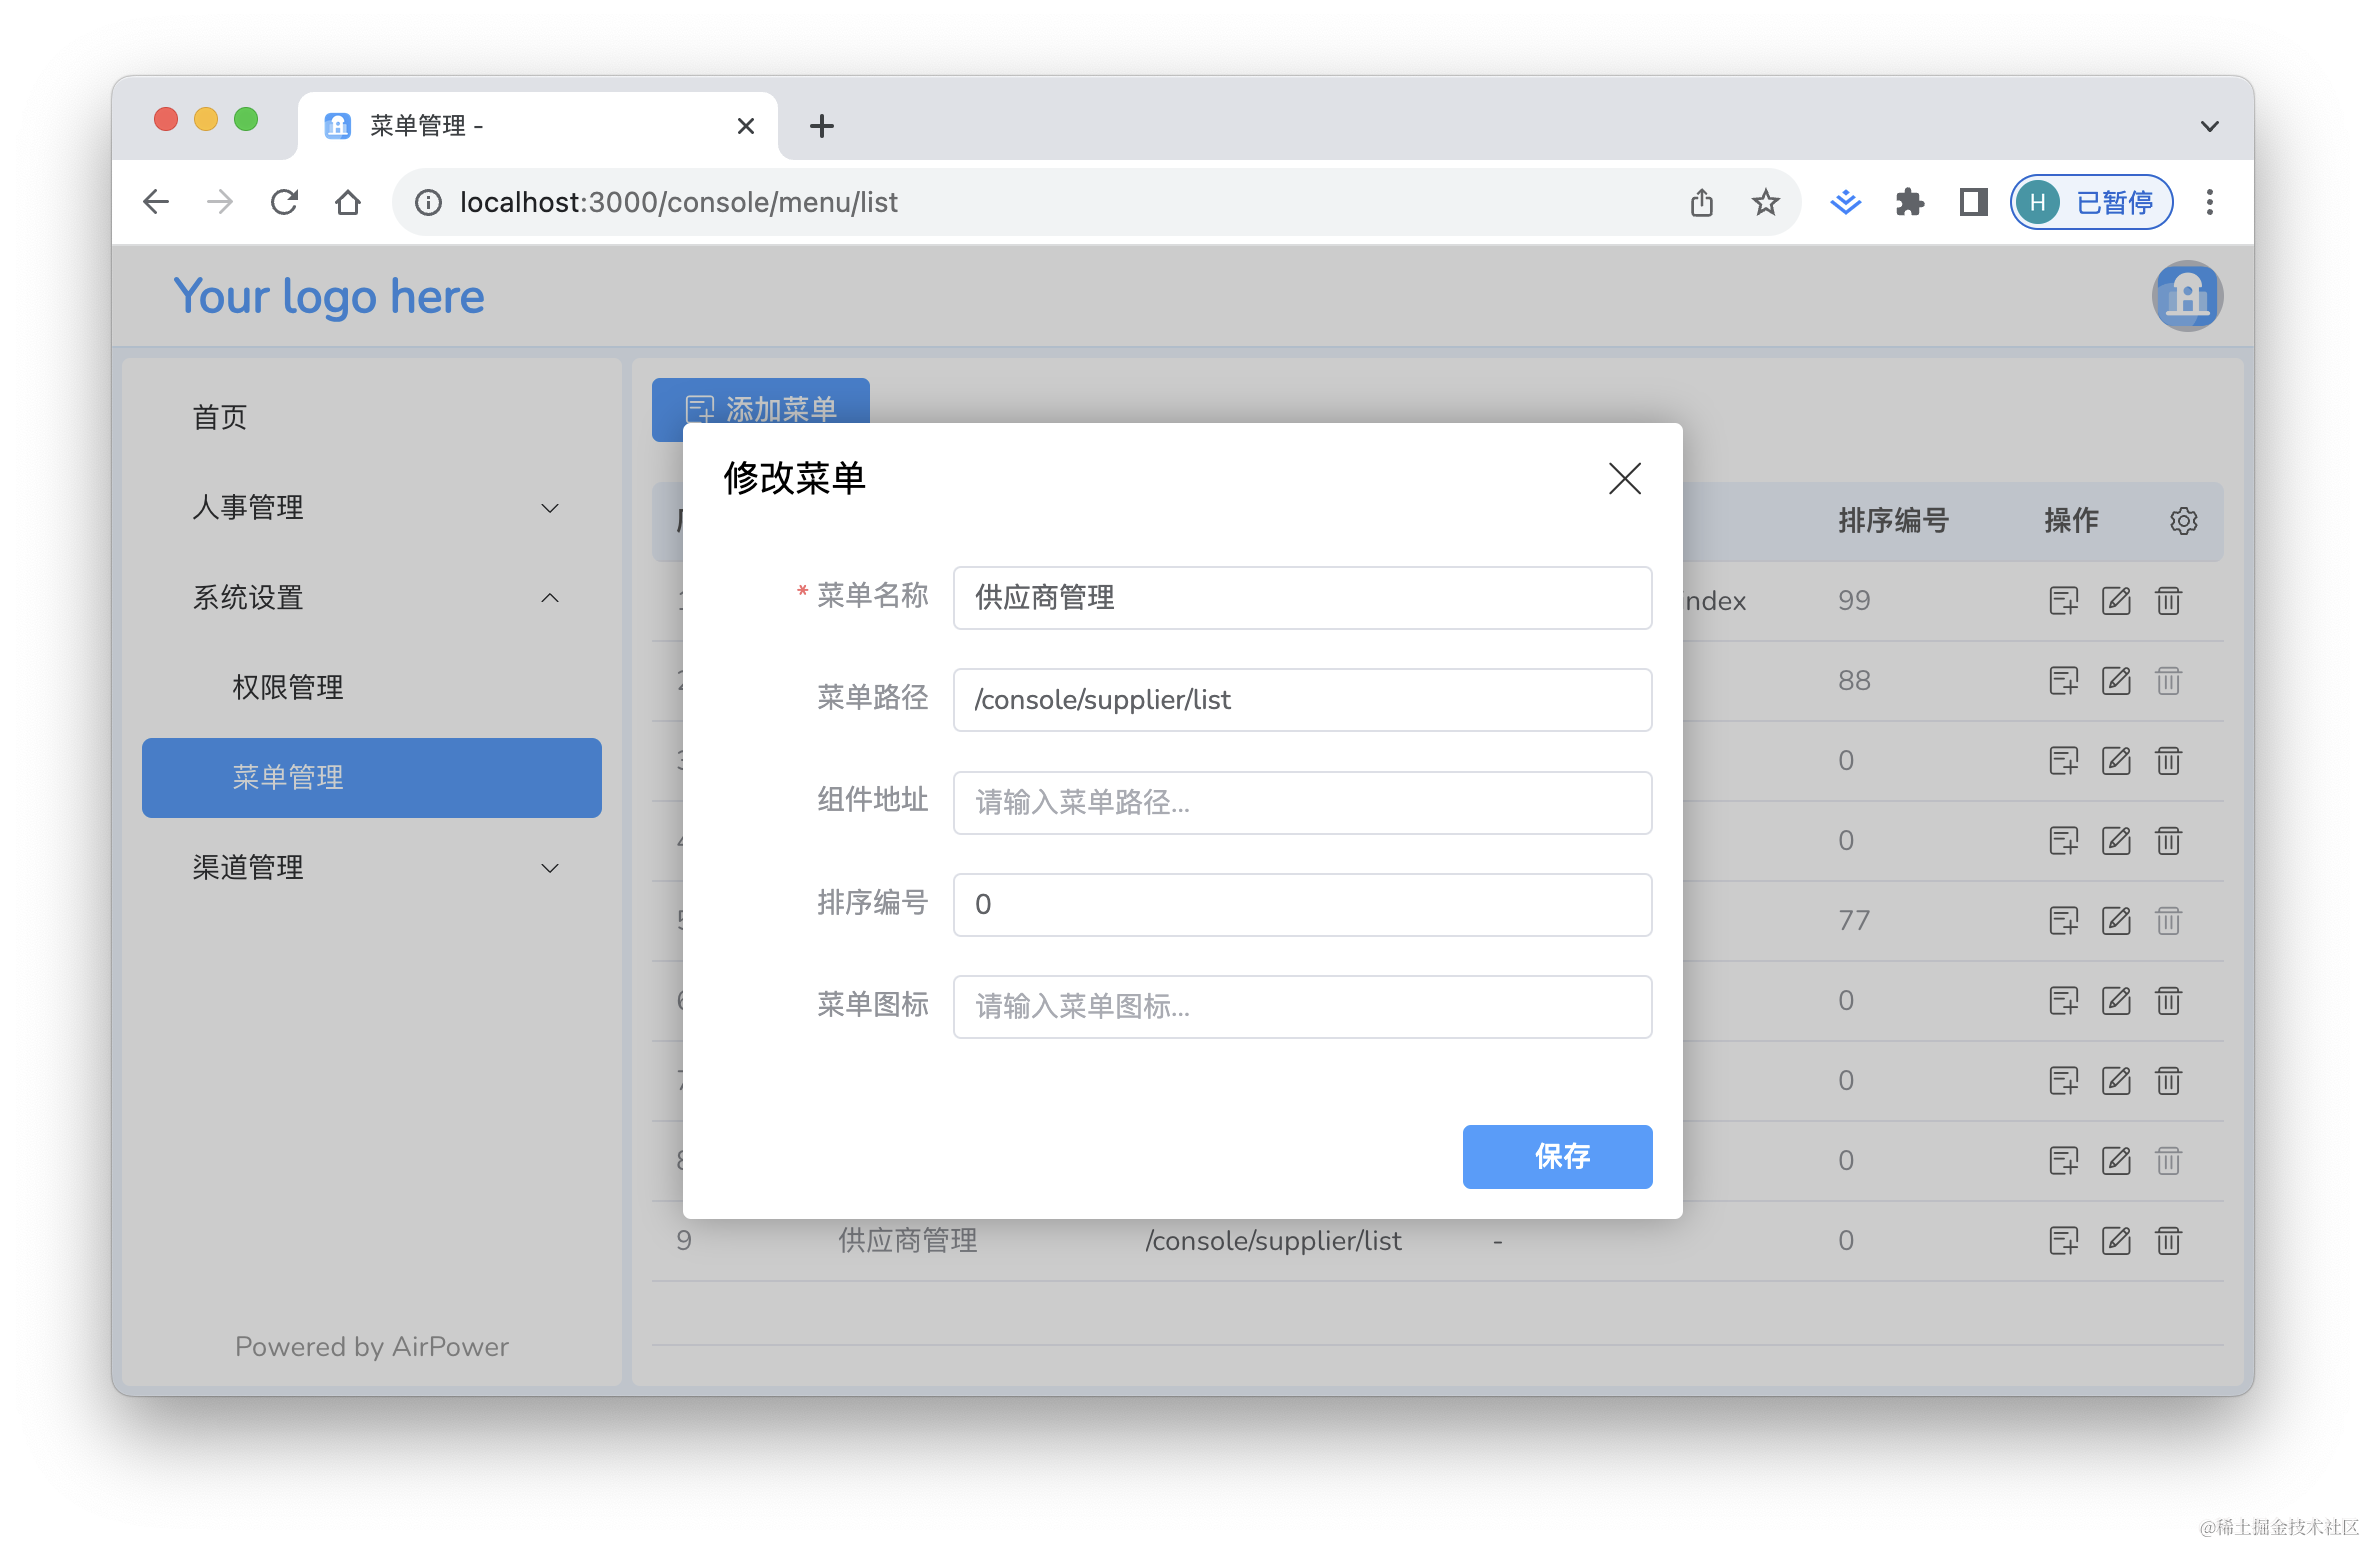
Task: Click the user avatar icon in the top right
Action: coord(2187,296)
